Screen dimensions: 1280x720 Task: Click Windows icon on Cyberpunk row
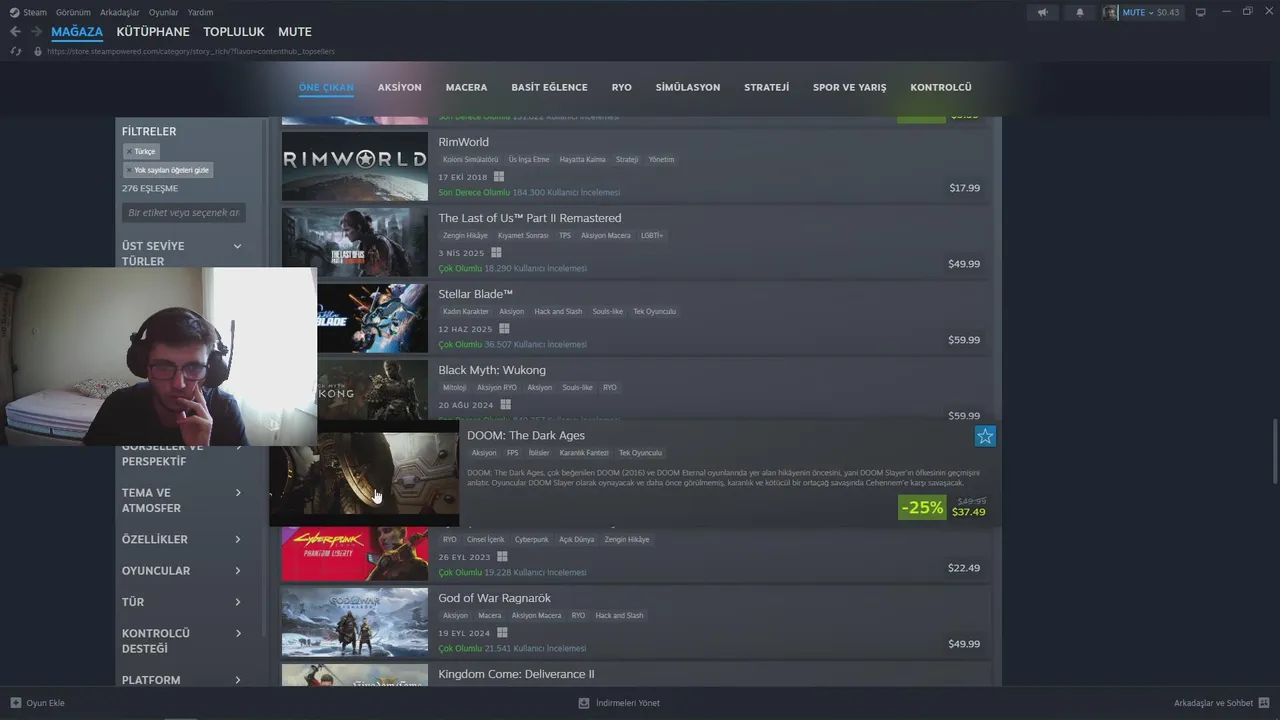(502, 557)
